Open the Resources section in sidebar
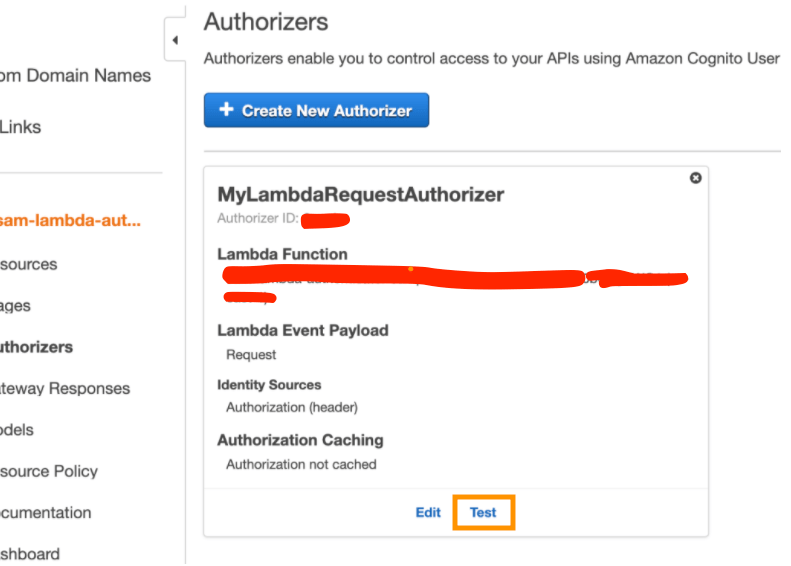The image size is (791, 566). coord(28,264)
